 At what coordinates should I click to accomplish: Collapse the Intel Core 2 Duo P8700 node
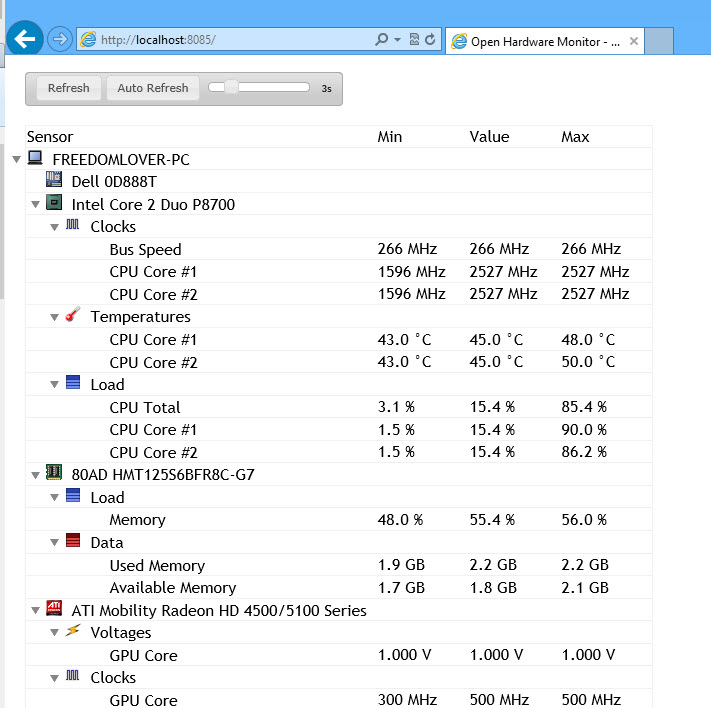tap(35, 205)
